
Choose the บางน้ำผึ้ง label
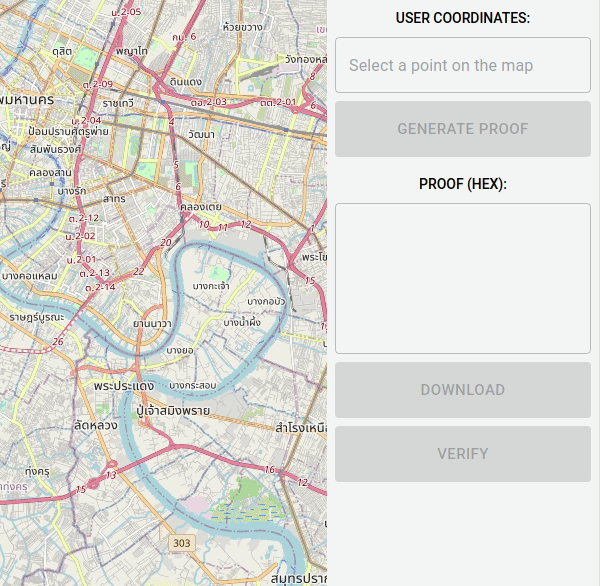click(242, 322)
